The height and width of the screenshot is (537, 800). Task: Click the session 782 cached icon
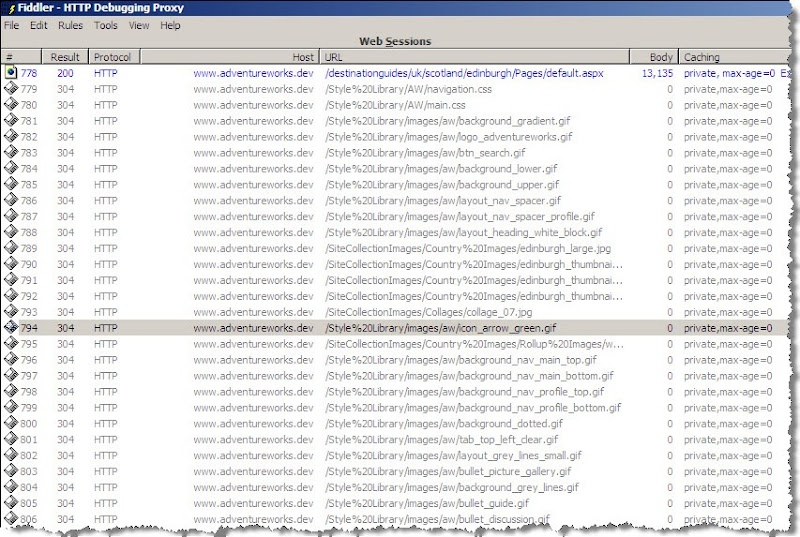point(11,136)
